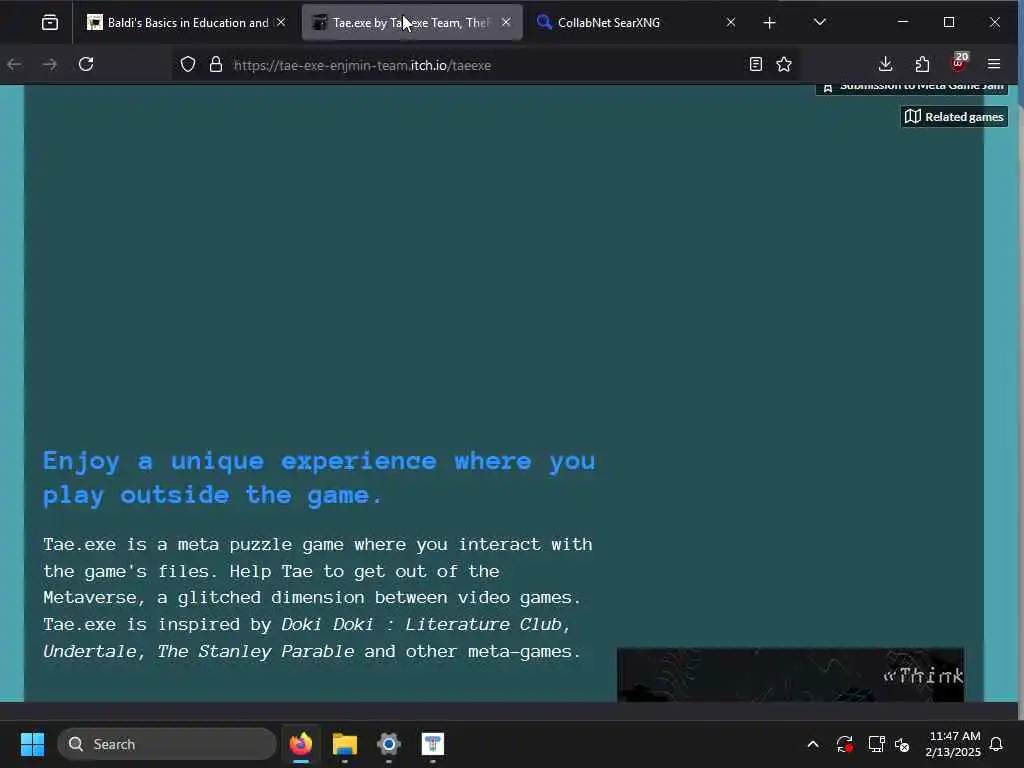The width and height of the screenshot is (1024, 768).
Task: Click the 'Tae.exe is a meta puzzle' paragraph
Action: (x=318, y=598)
